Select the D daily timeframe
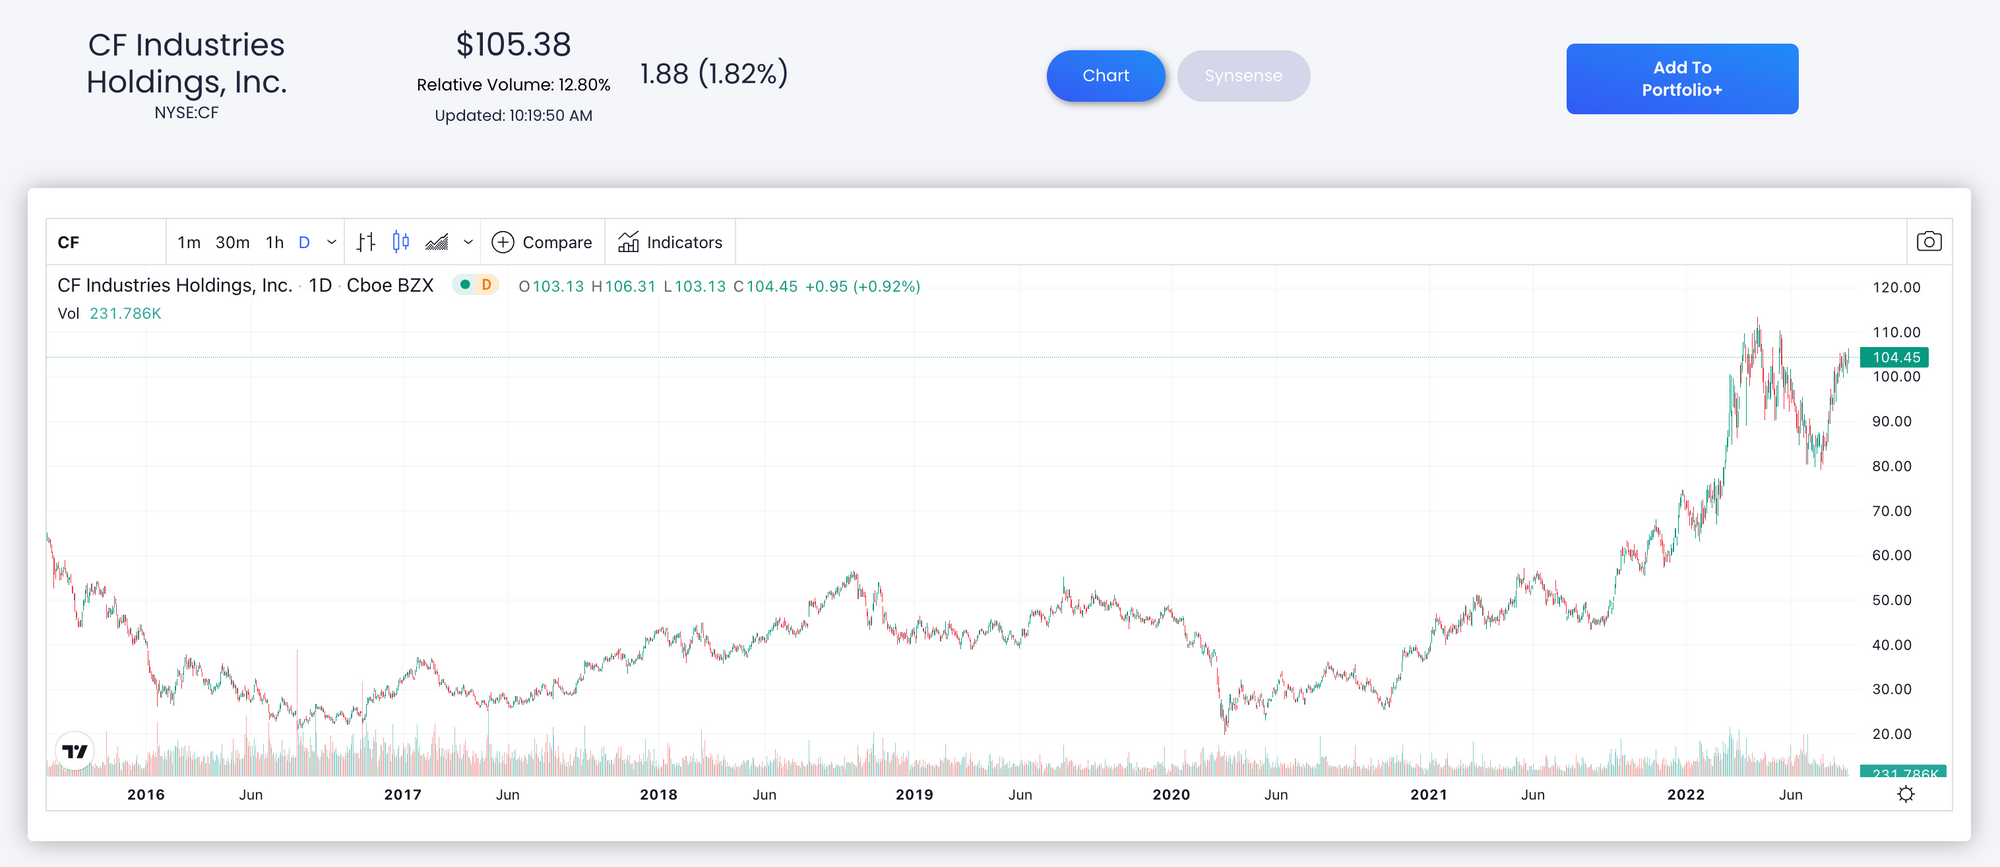Image resolution: width=2000 pixels, height=867 pixels. tap(304, 242)
